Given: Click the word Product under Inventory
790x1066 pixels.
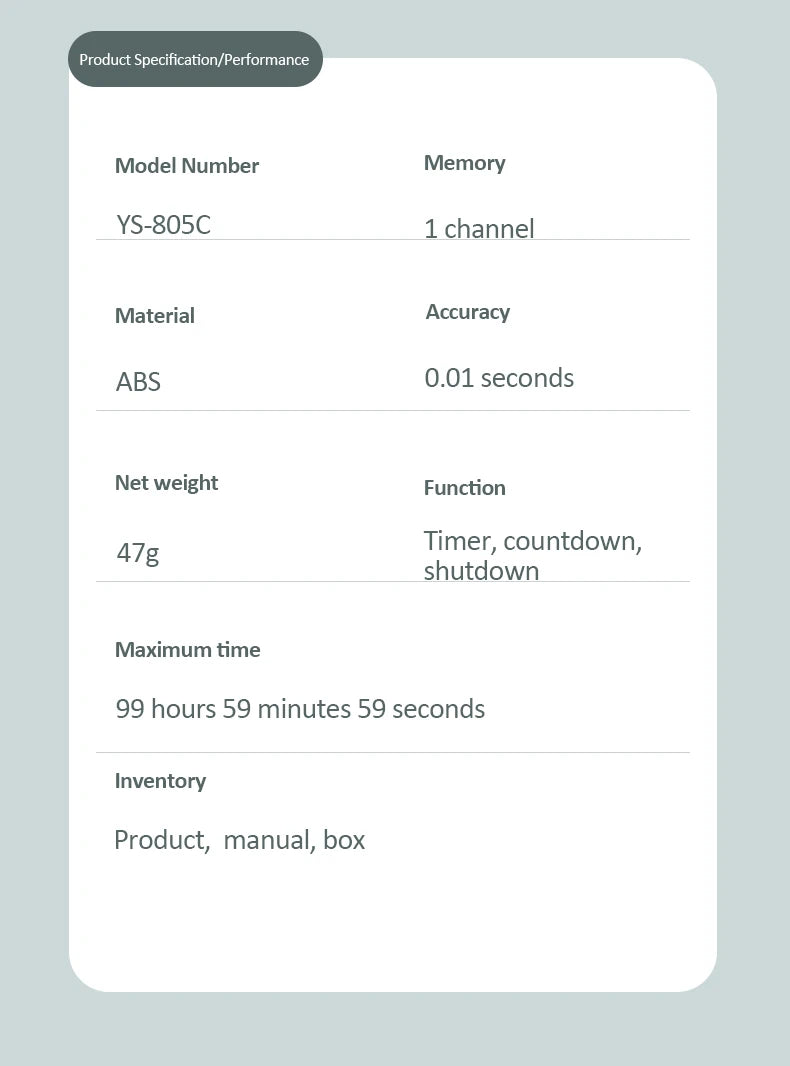Looking at the screenshot, I should (x=161, y=840).
